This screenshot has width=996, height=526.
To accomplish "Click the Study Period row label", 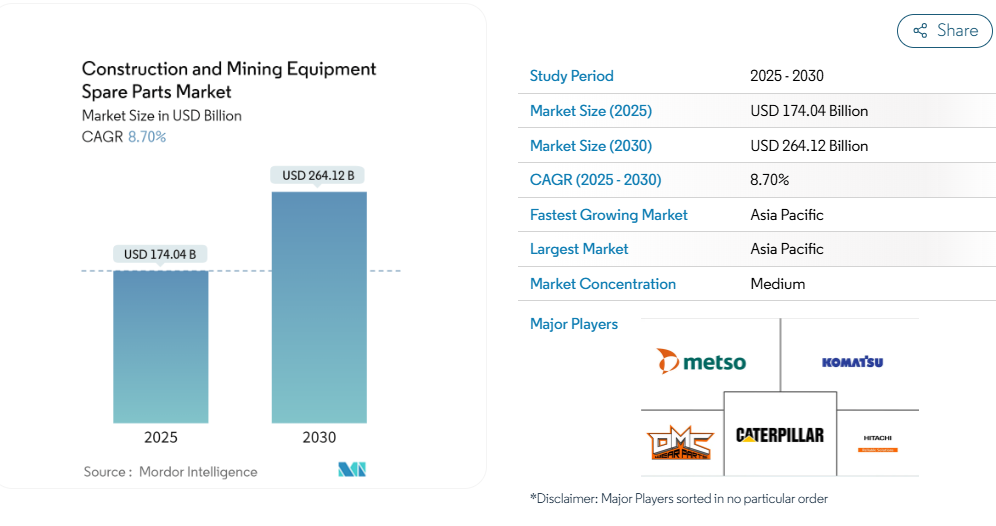I will (x=572, y=76).
